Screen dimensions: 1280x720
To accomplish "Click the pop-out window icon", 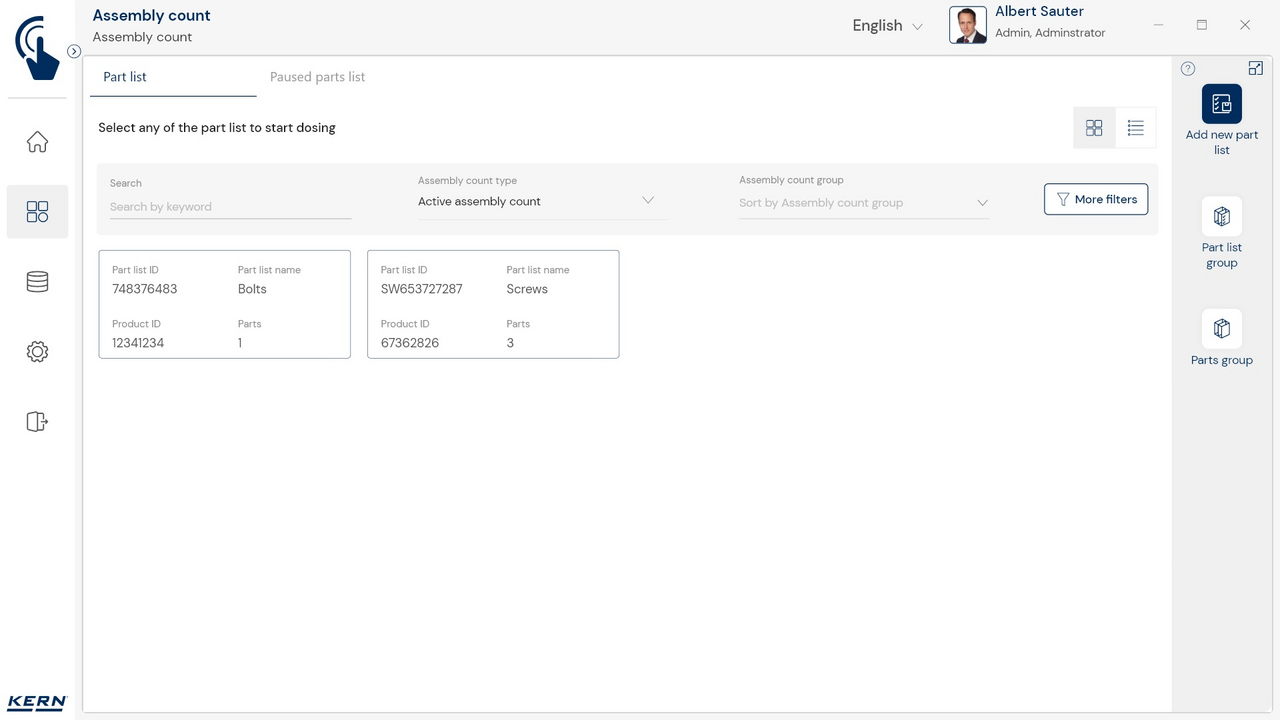I will (1256, 68).
